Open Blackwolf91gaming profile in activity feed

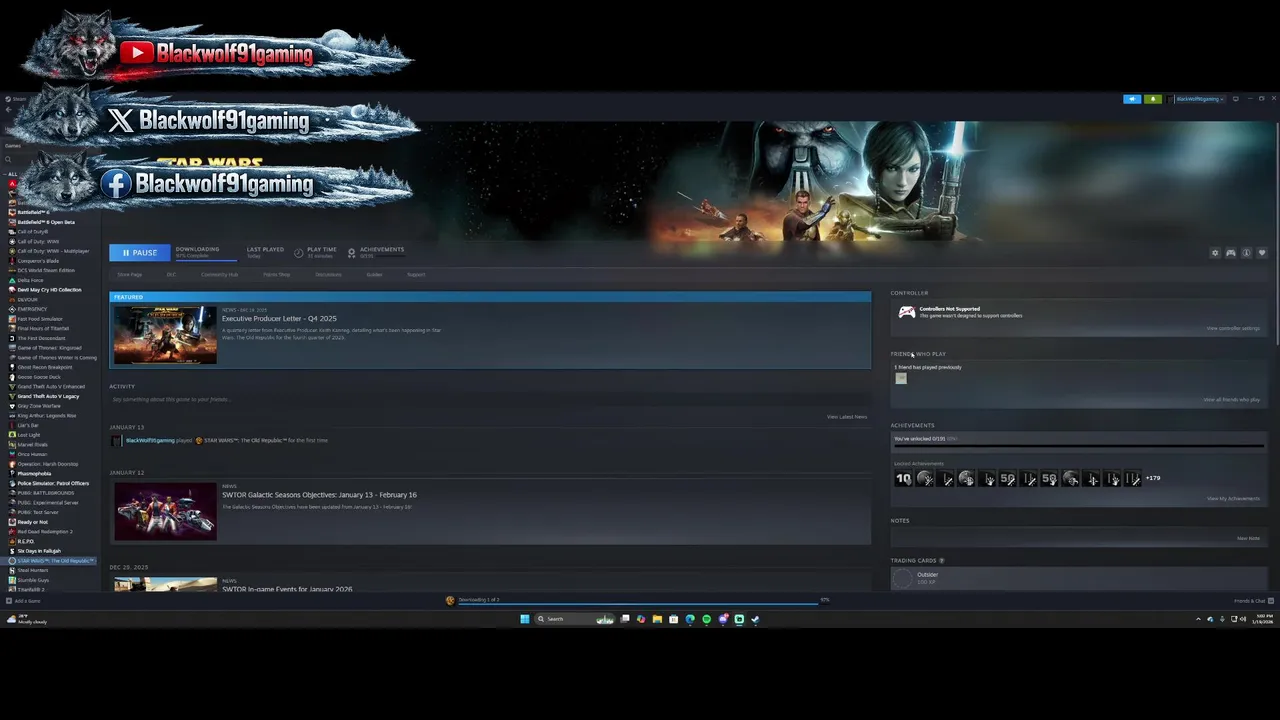coord(150,440)
